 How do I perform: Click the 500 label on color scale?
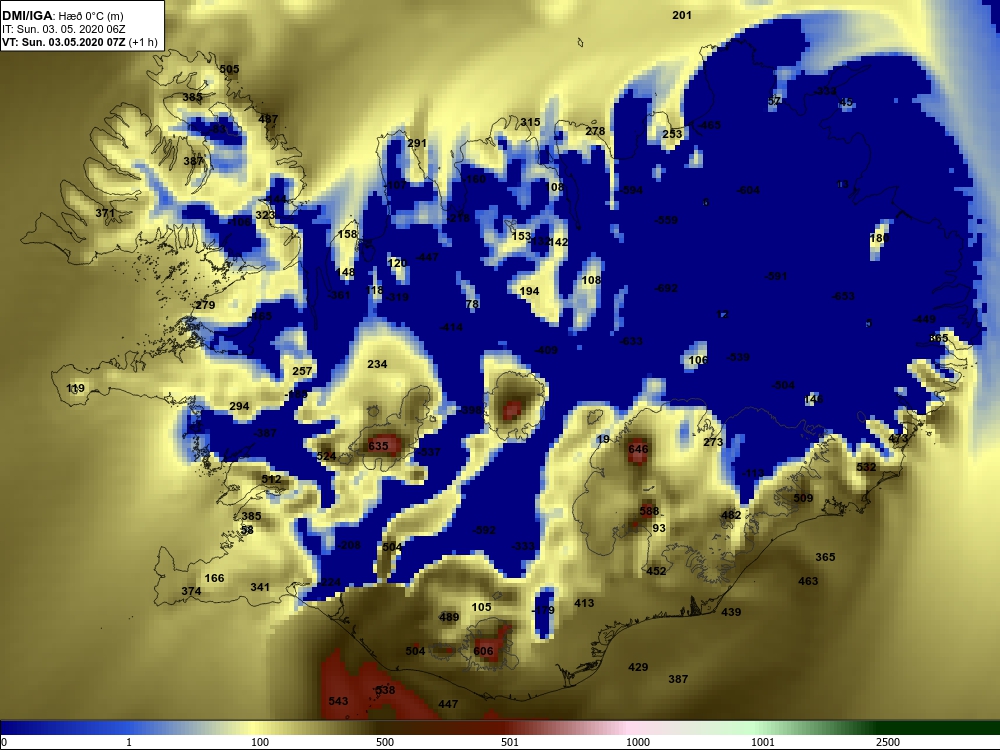click(385, 742)
